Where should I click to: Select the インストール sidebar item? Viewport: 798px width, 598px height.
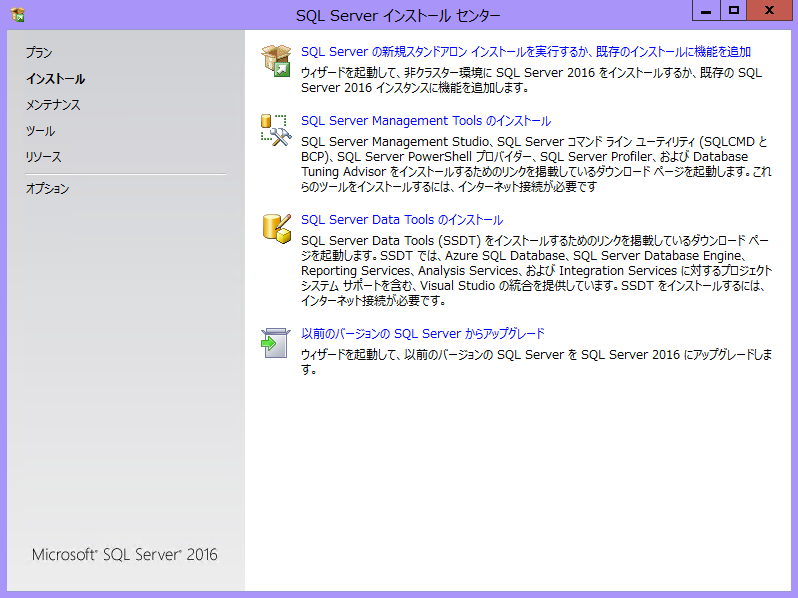(55, 79)
